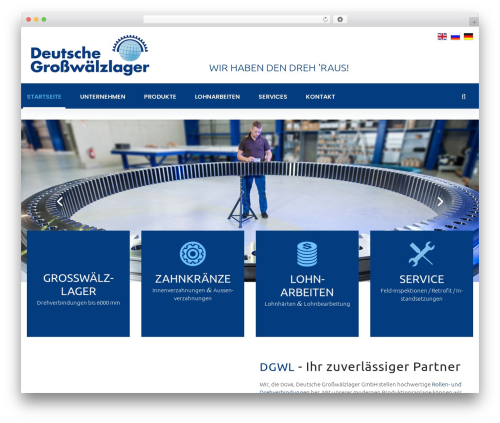Open the Services menu item
The height and width of the screenshot is (423, 500).
(273, 97)
